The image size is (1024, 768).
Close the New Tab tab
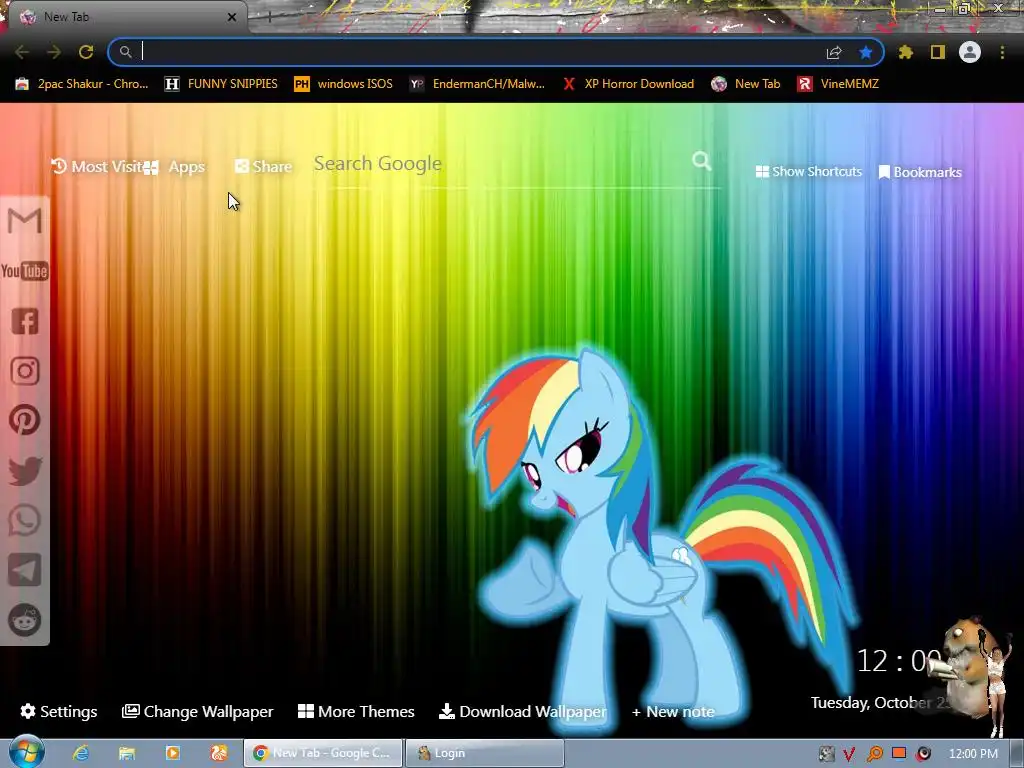[x=232, y=17]
